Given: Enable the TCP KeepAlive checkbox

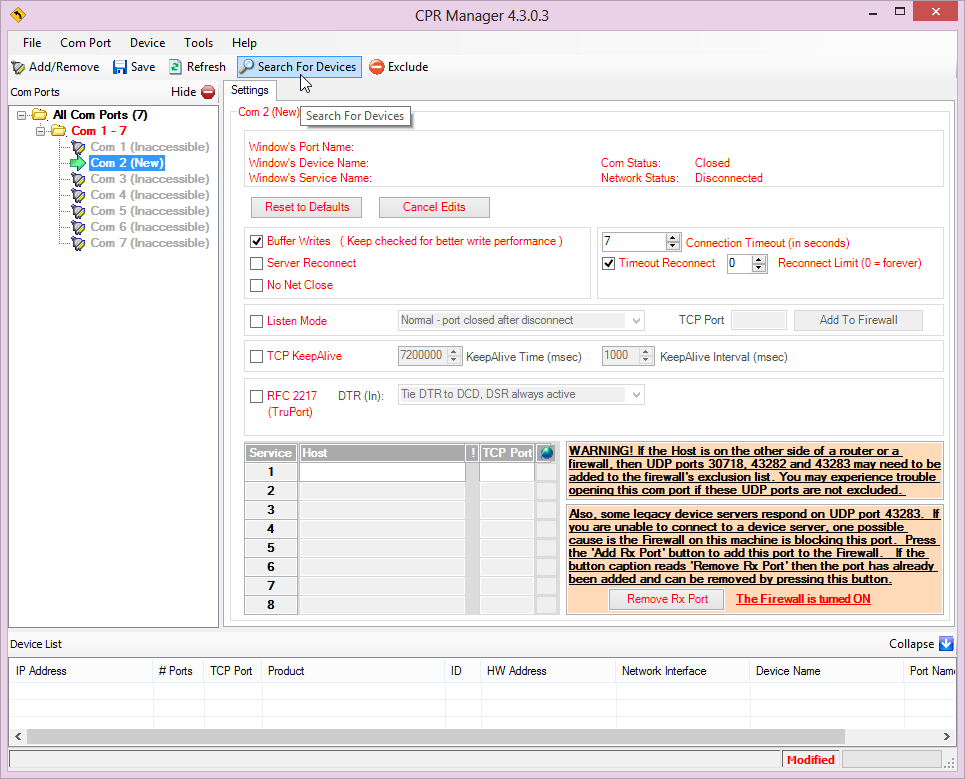Looking at the screenshot, I should (x=257, y=356).
